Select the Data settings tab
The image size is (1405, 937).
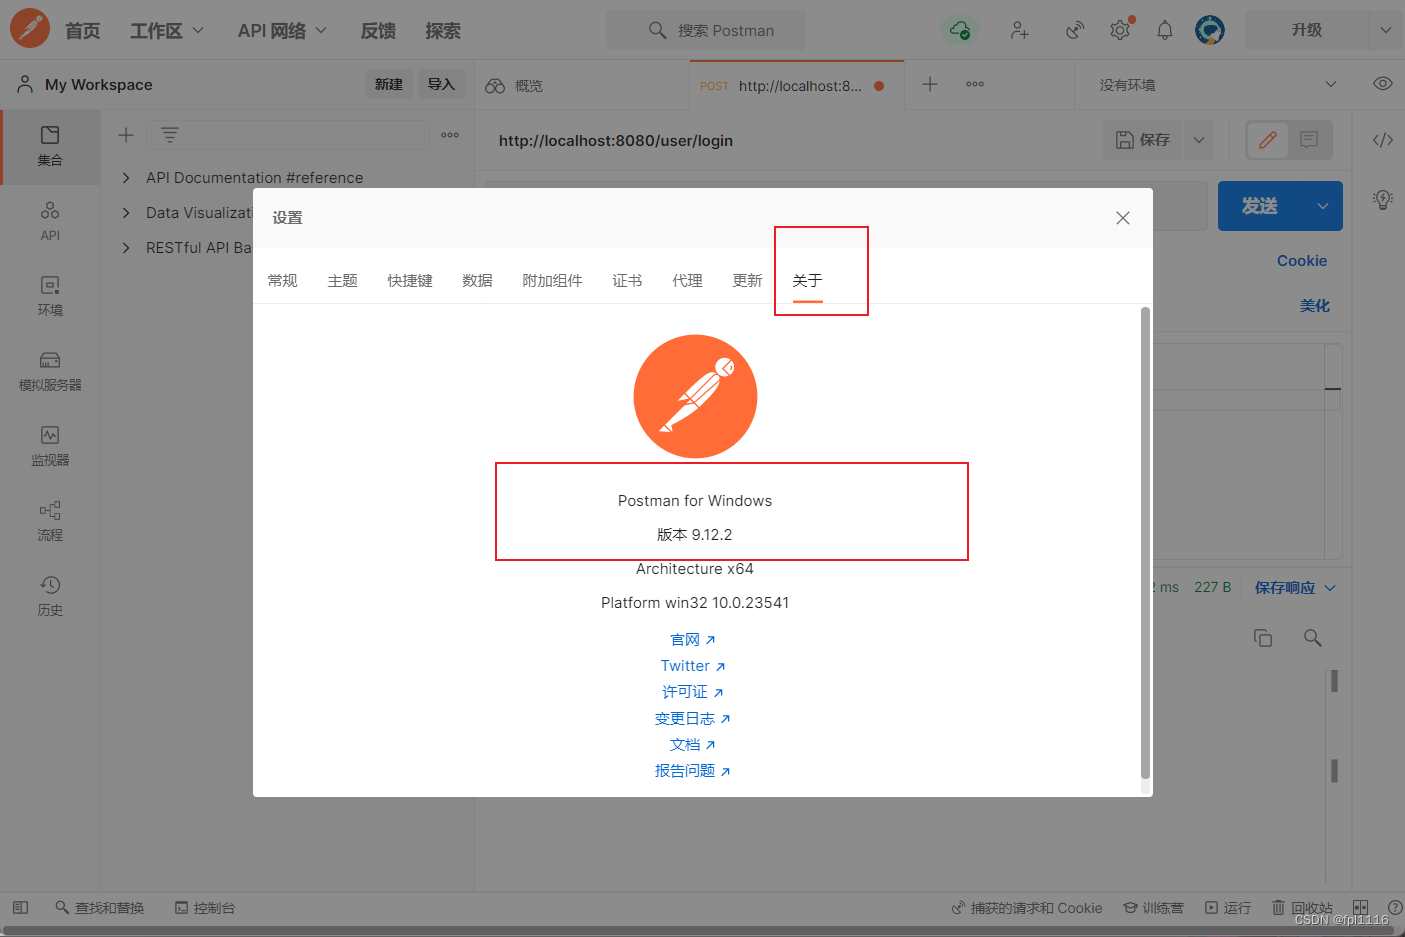pyautogui.click(x=478, y=281)
